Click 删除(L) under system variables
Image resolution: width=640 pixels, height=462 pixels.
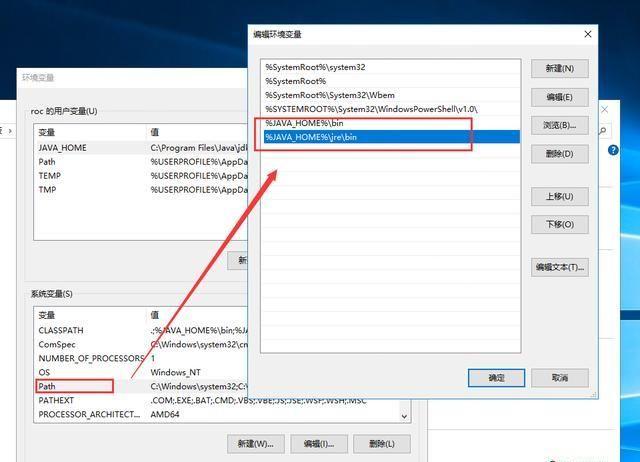coord(382,444)
